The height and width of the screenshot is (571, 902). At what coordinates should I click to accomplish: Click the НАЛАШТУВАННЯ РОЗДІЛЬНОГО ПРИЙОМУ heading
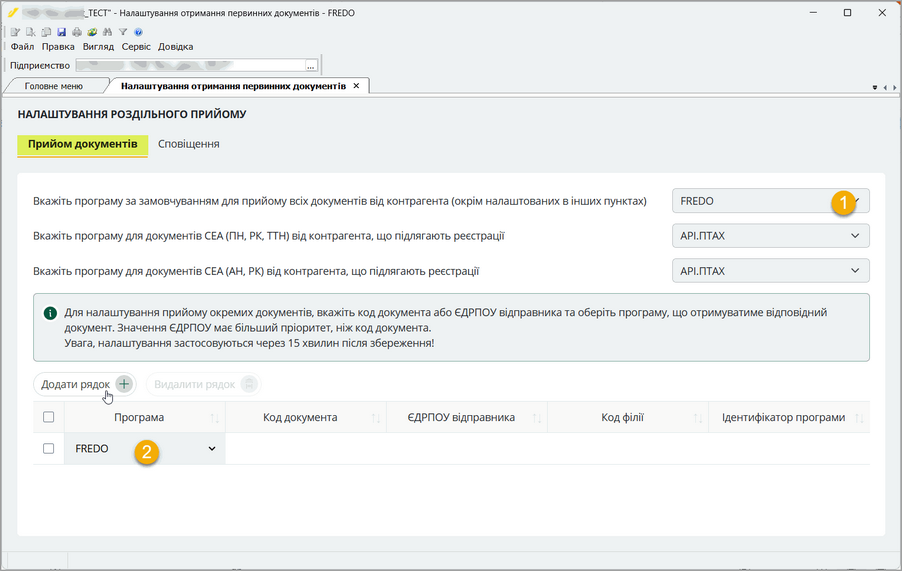click(132, 114)
